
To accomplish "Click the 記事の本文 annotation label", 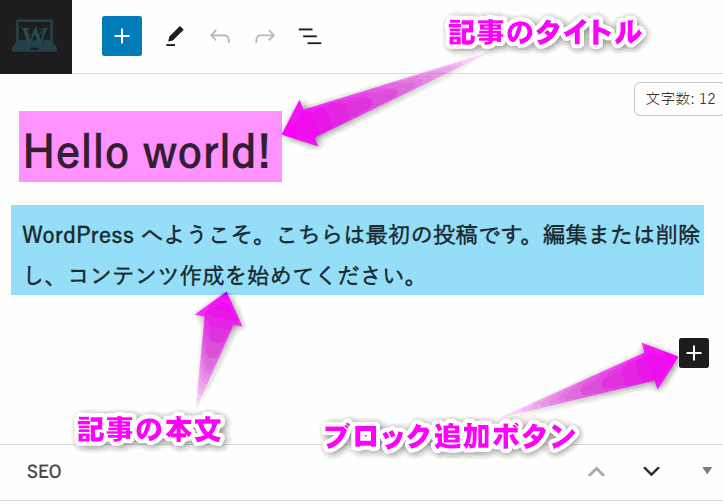I will click(150, 428).
